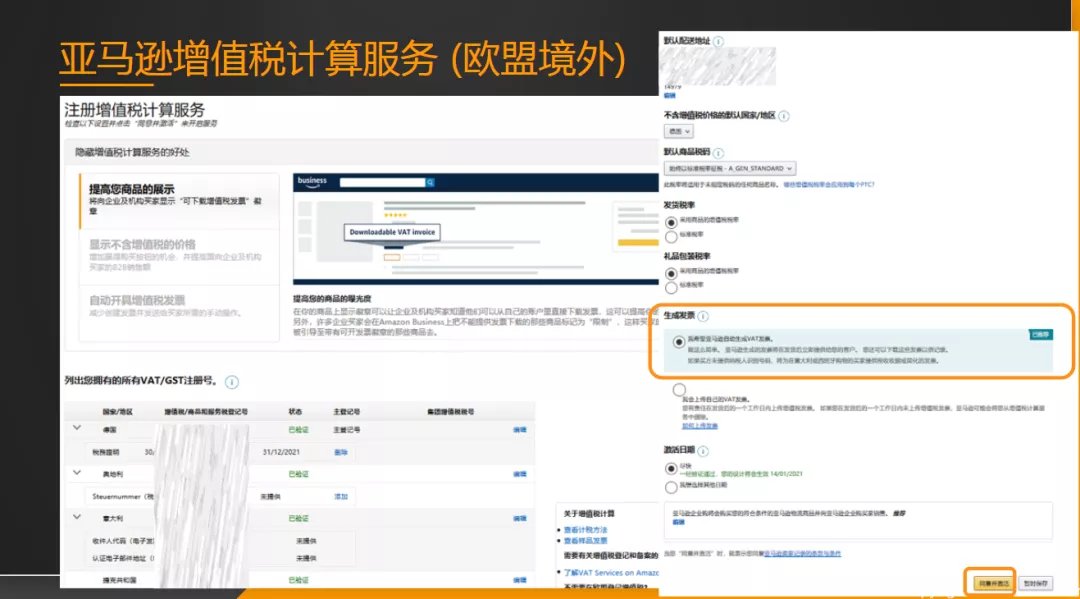Click the 已推荐 teal tag

click(x=1040, y=335)
